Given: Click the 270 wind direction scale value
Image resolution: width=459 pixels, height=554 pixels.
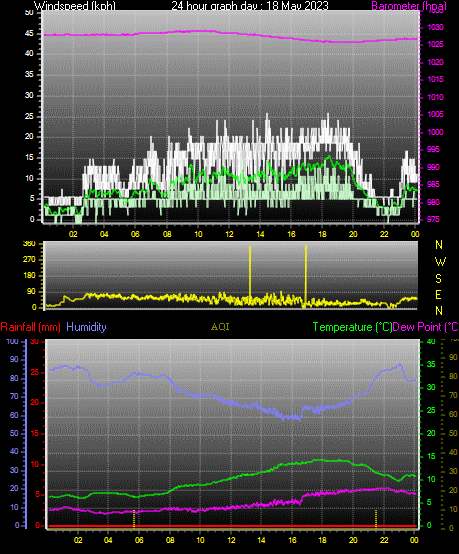Looking at the screenshot, I should (x=29, y=259).
